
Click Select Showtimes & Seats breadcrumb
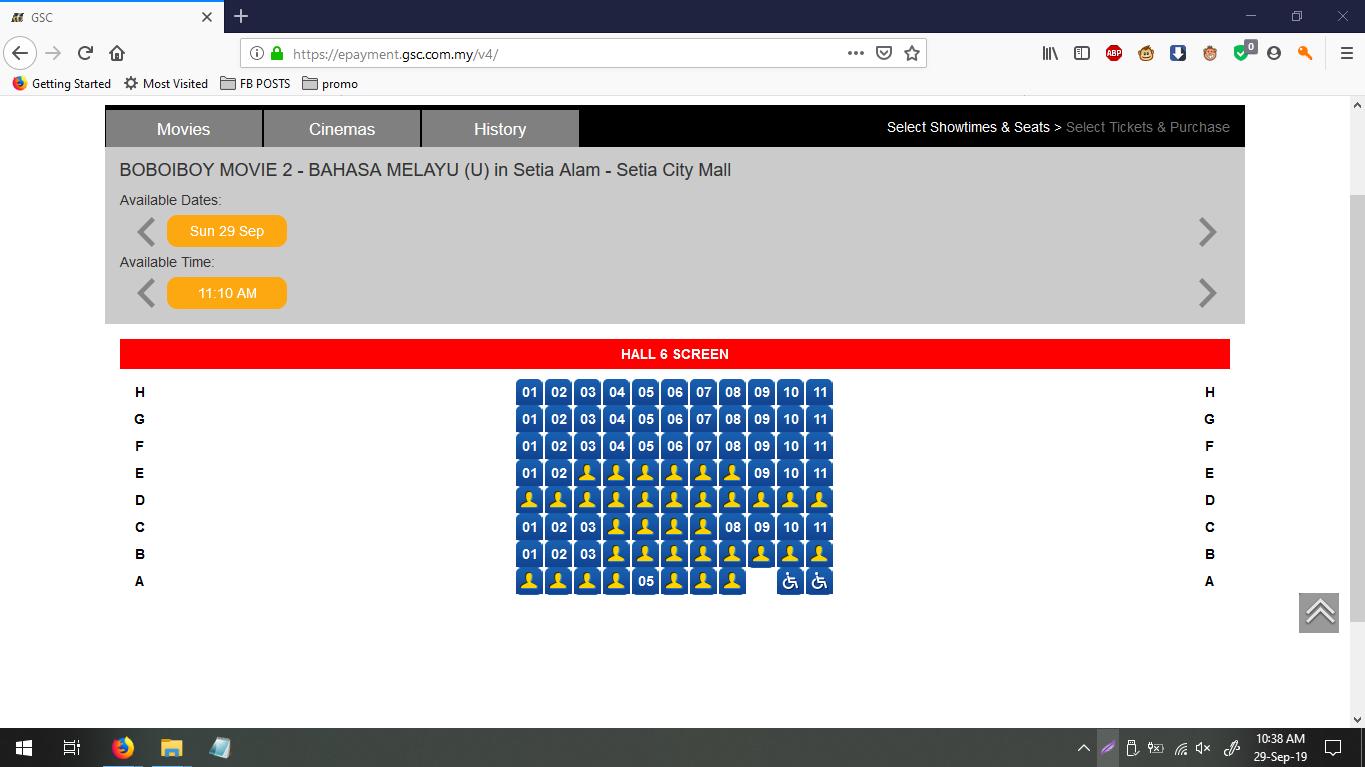(968, 127)
